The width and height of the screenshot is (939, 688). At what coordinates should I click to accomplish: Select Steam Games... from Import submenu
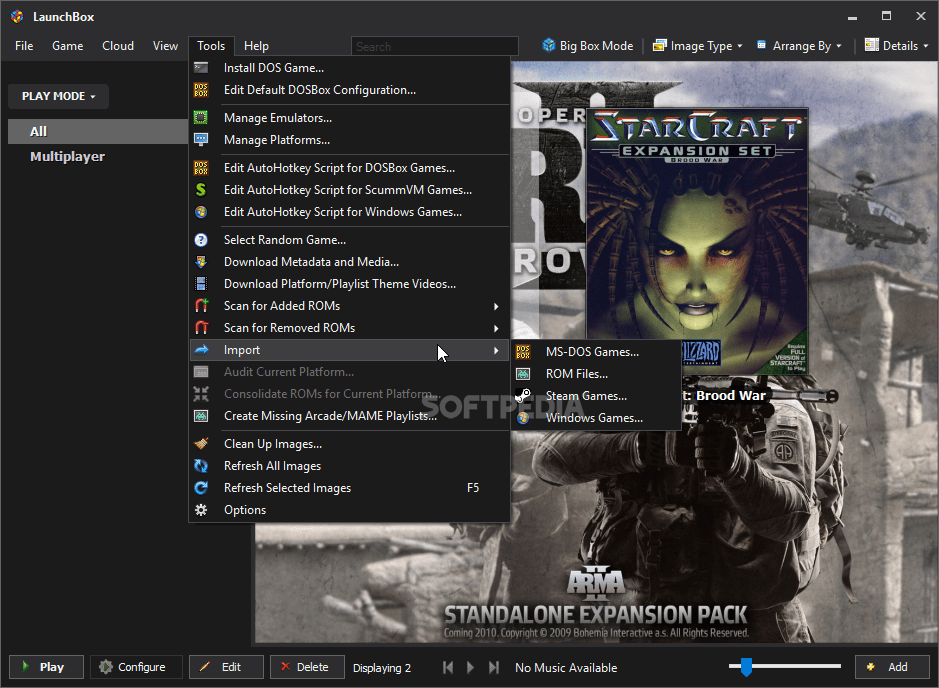click(596, 396)
